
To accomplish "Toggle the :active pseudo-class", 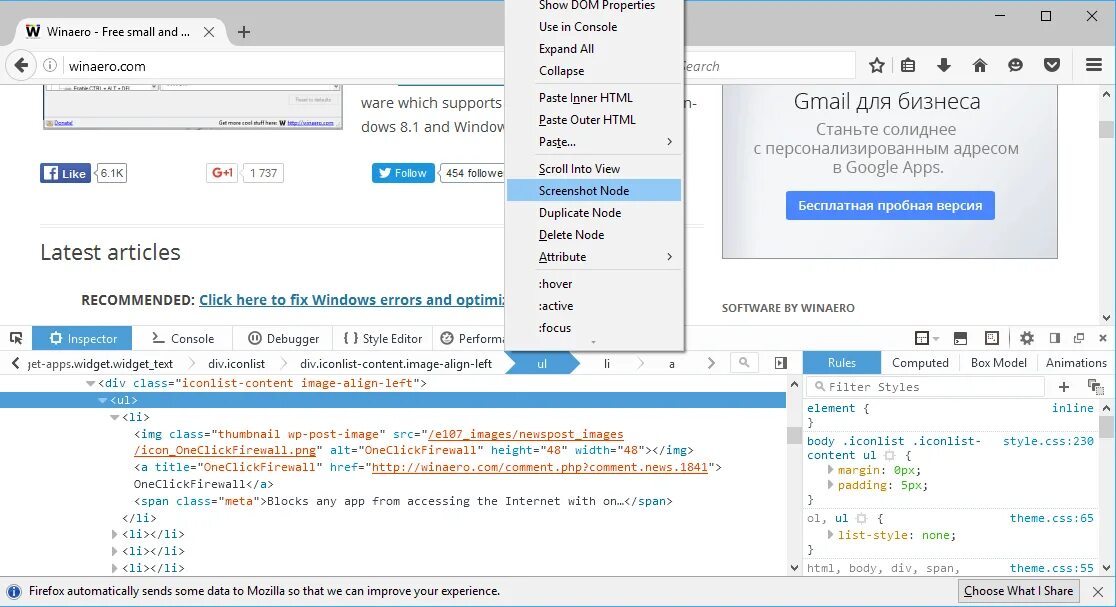I will click(594, 306).
